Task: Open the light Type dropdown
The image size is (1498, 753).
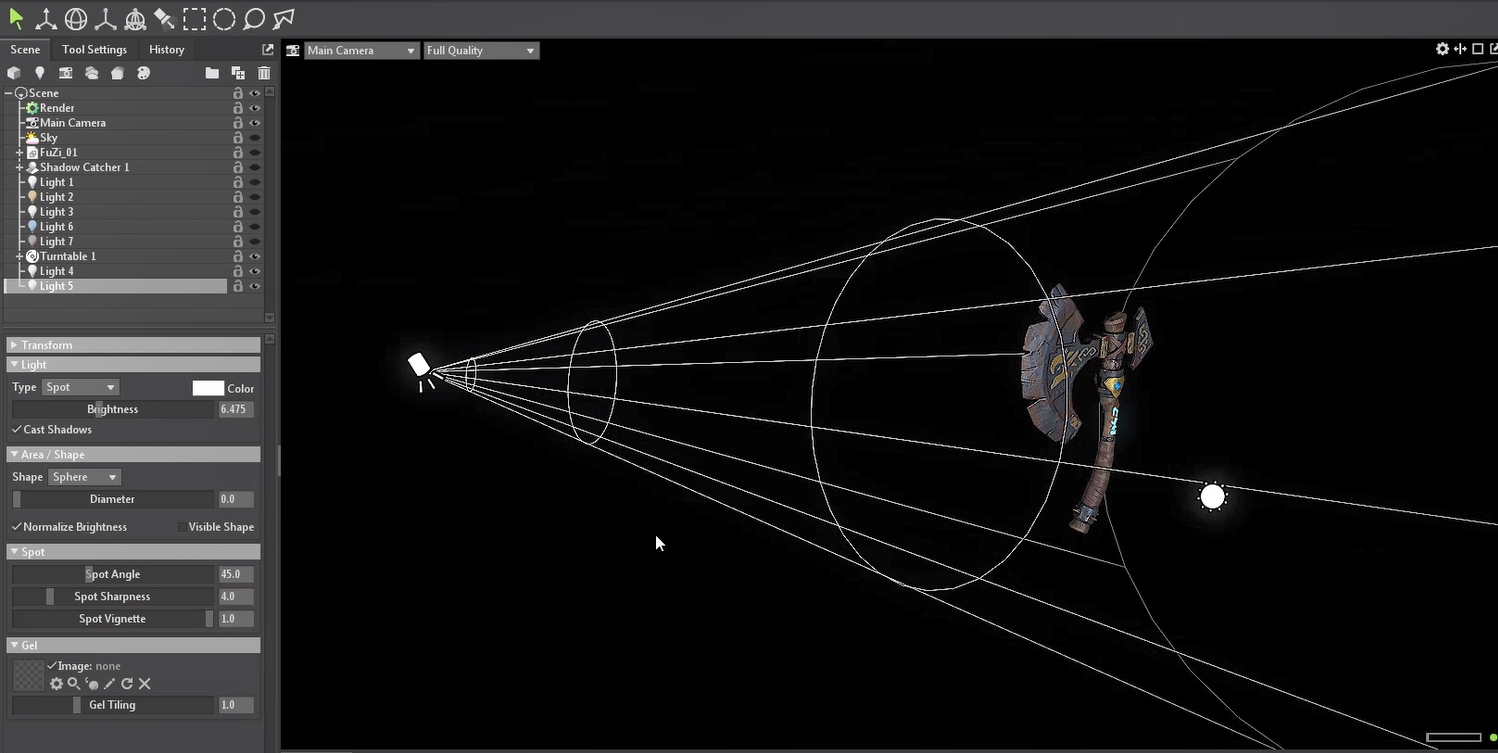Action: click(x=81, y=387)
